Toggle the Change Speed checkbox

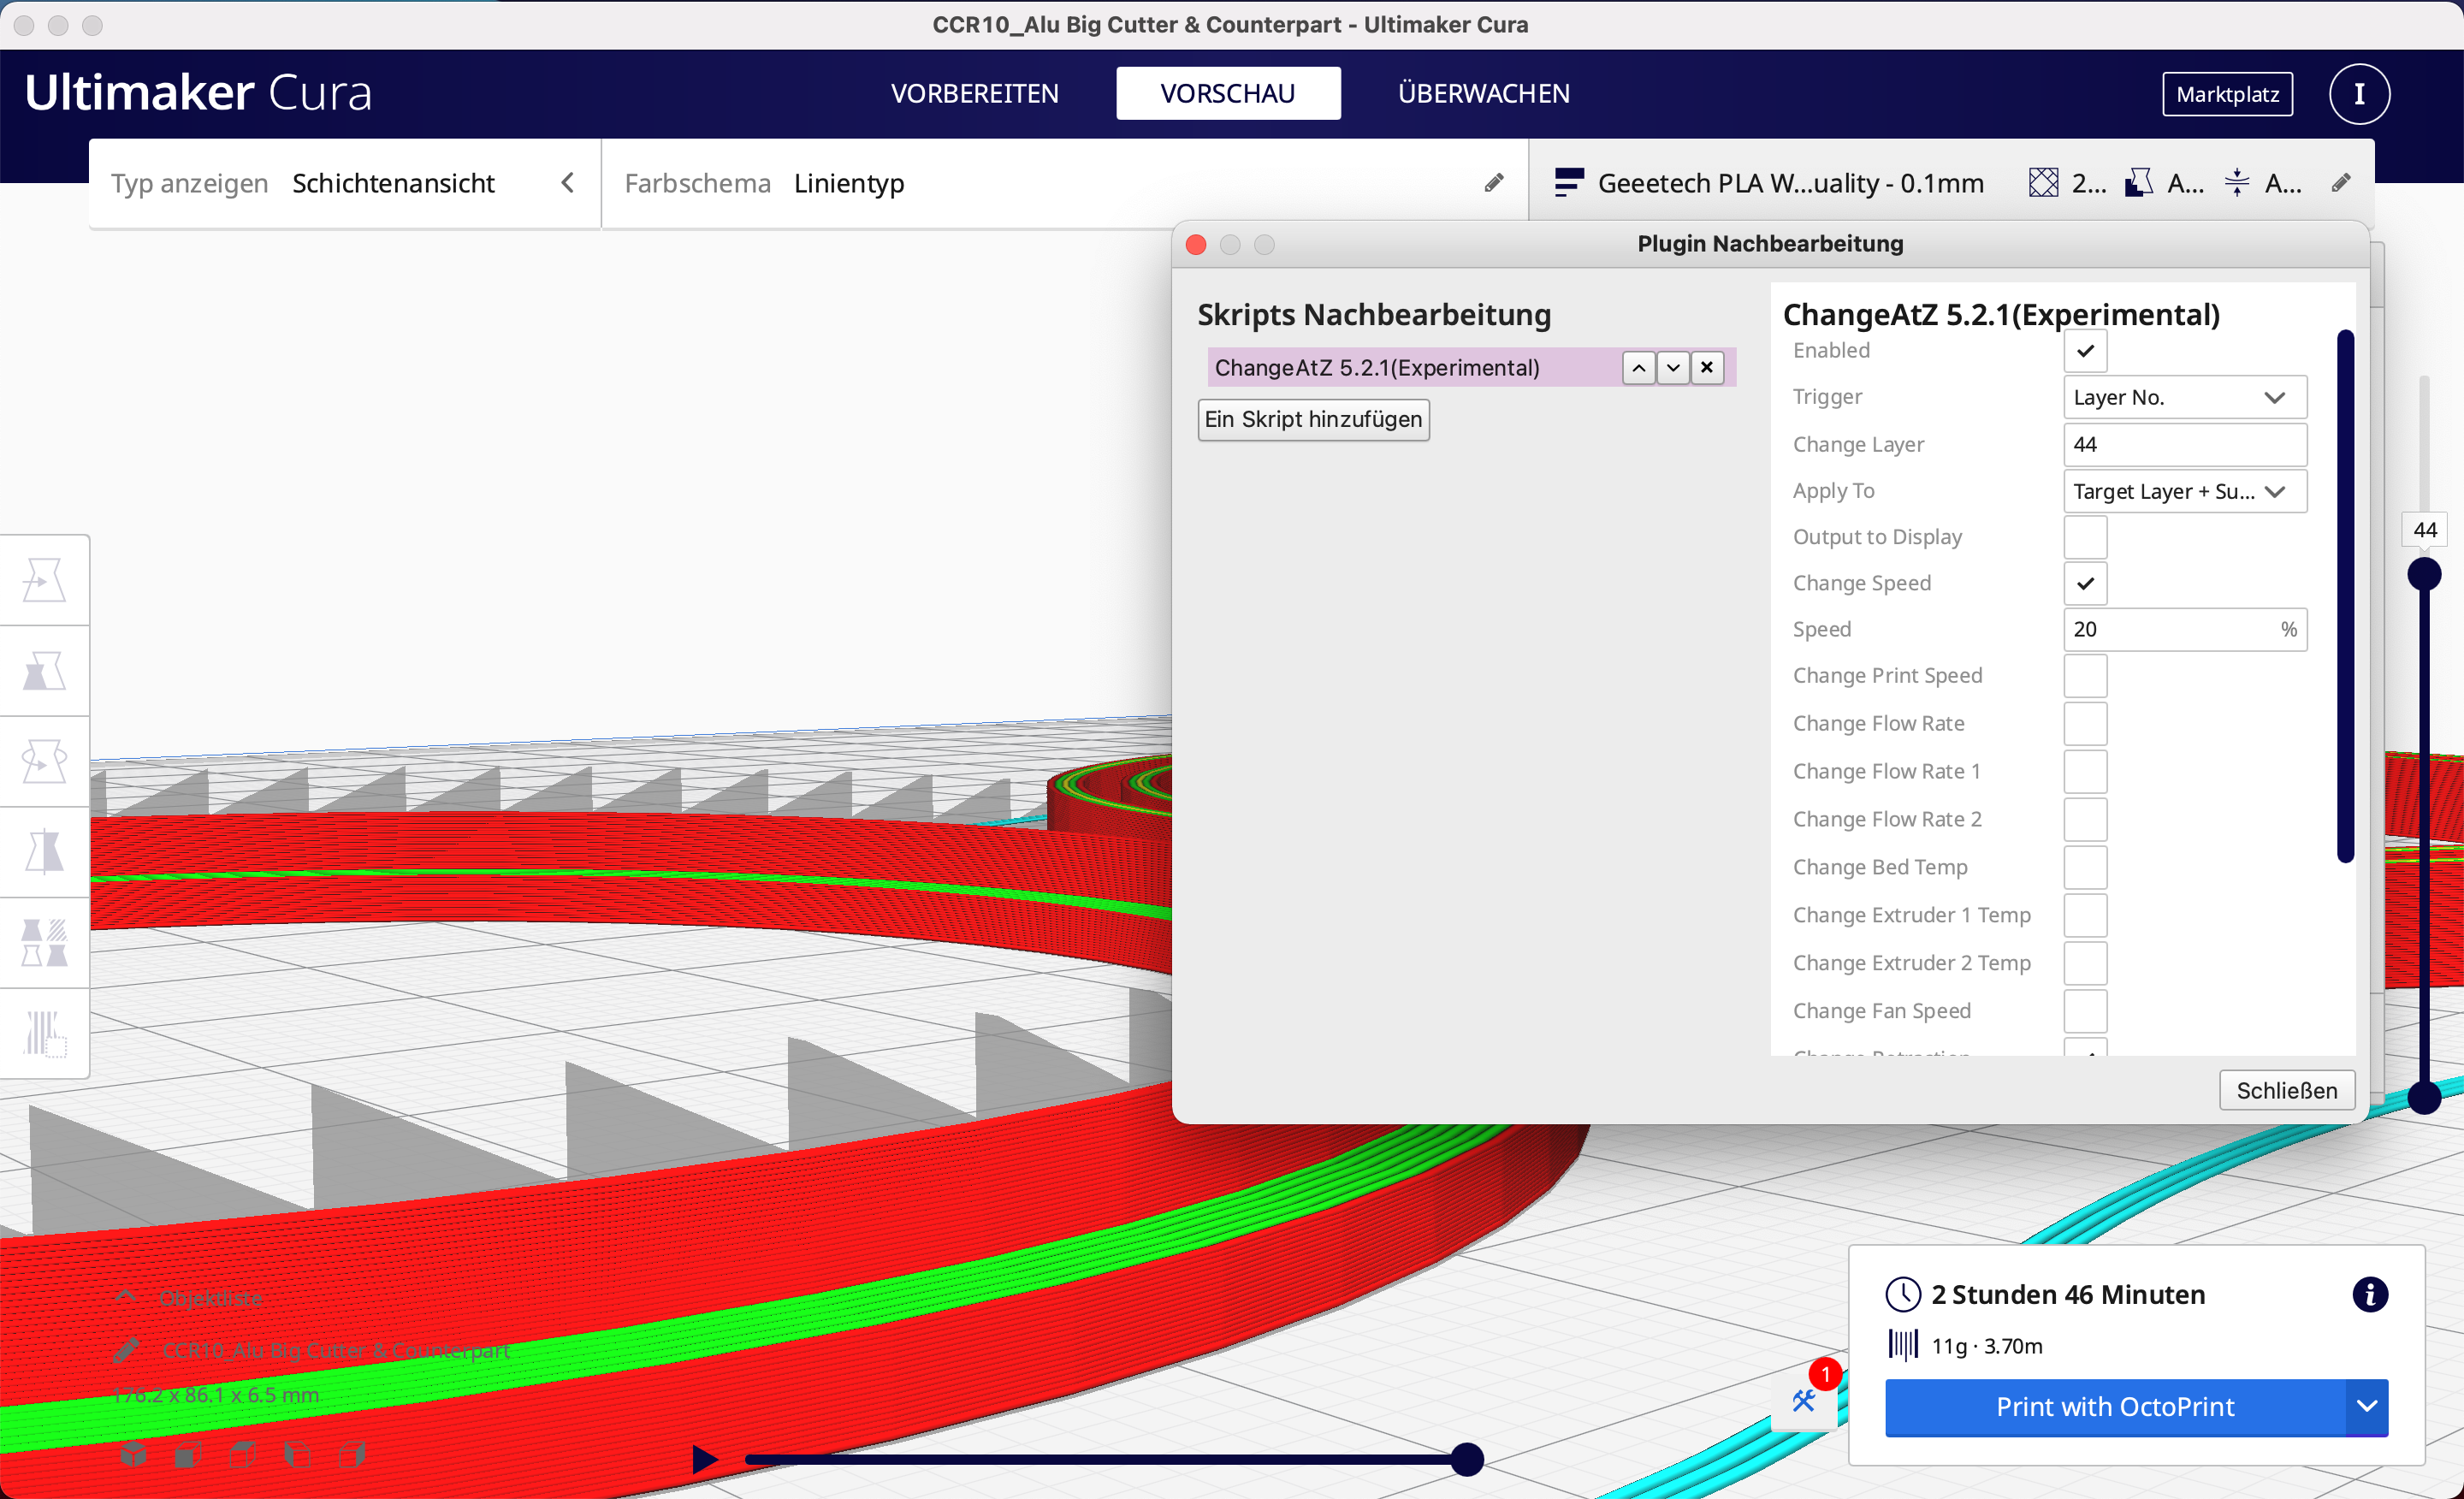pos(2085,583)
